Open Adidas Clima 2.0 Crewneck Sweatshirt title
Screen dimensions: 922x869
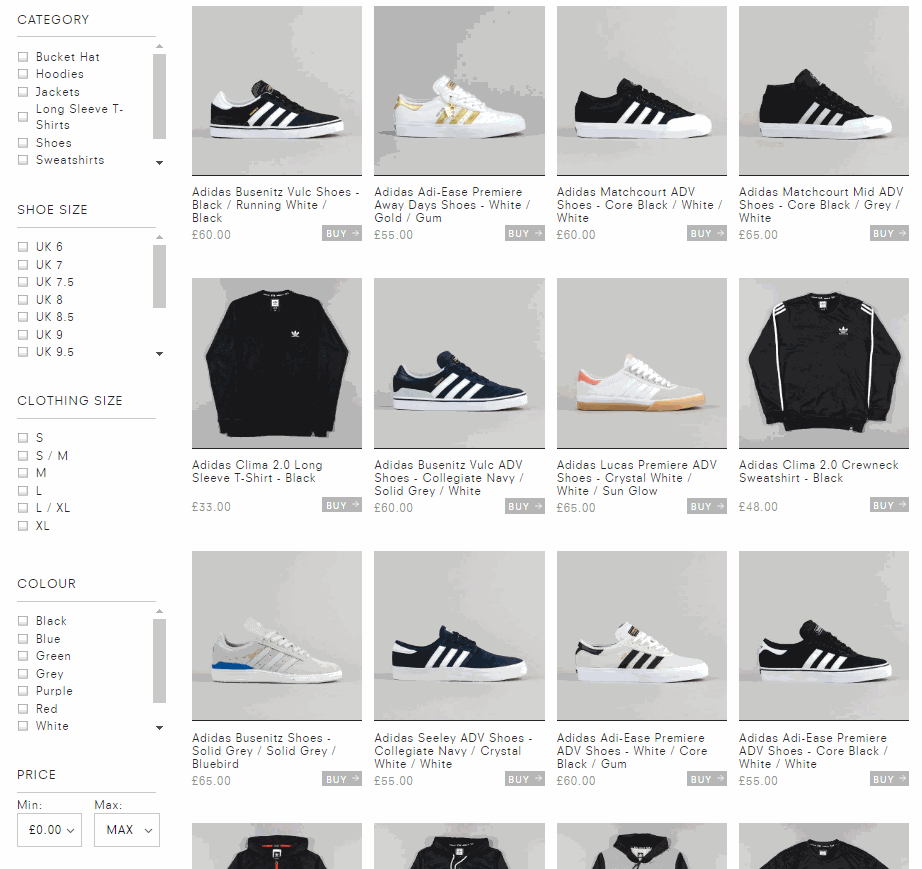819,471
